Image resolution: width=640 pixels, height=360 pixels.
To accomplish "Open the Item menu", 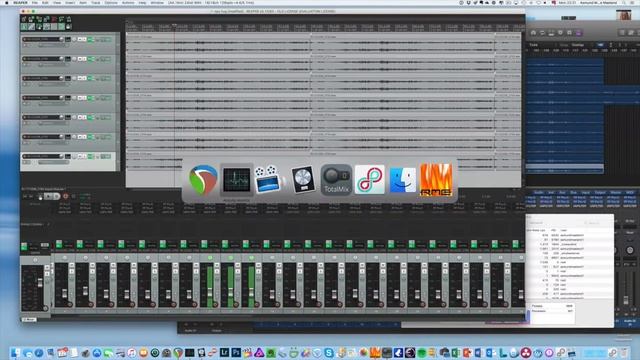I will [83, 2].
